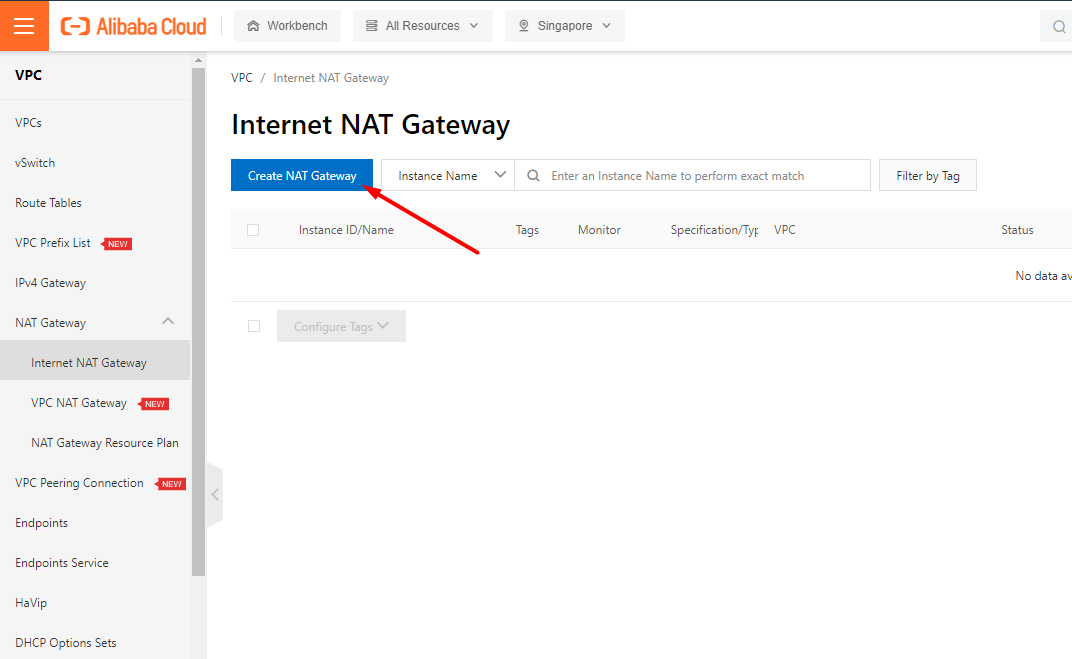Open the hamburger navigation menu
Image resolution: width=1072 pixels, height=659 pixels.
click(24, 26)
